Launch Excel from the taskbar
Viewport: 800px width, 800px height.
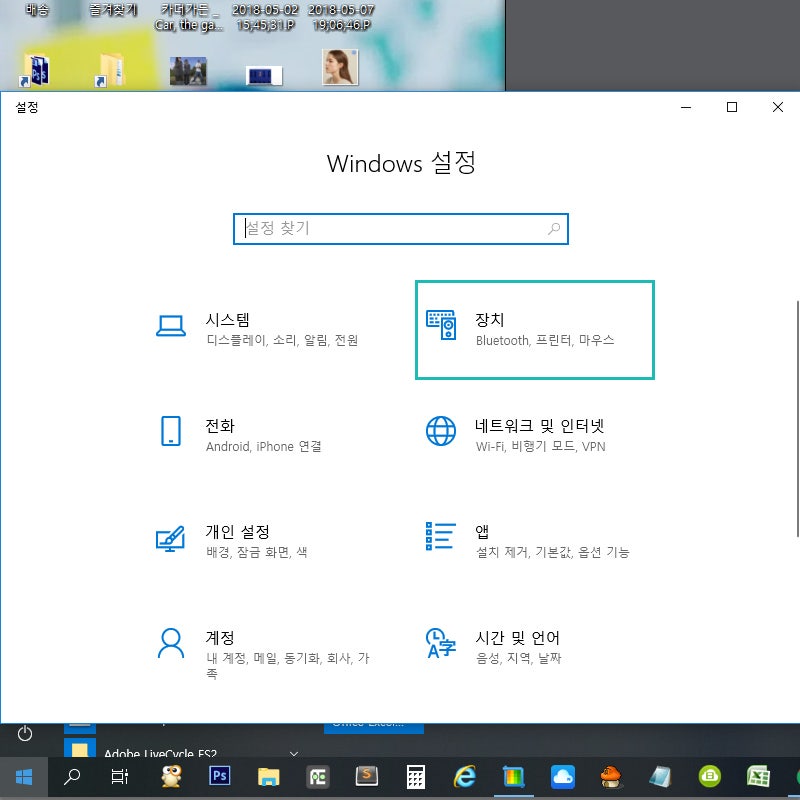758,777
